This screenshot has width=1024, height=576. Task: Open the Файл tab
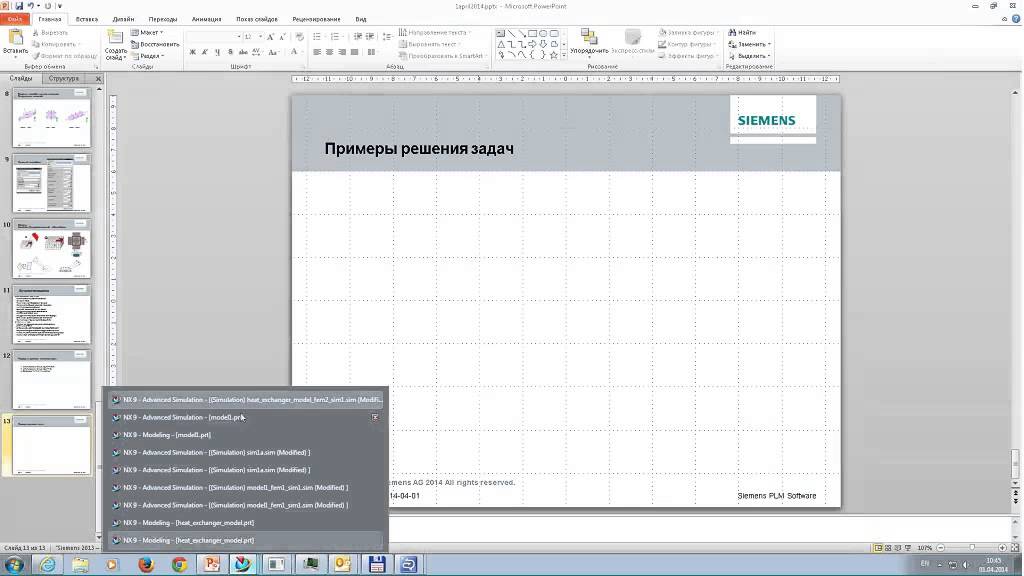pyautogui.click(x=15, y=20)
